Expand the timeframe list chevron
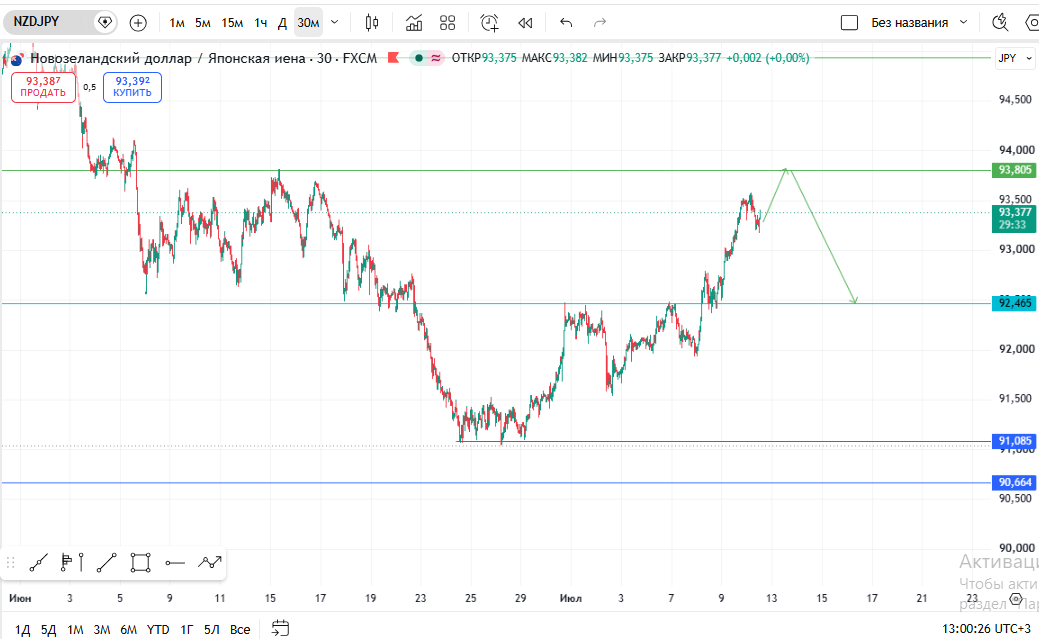This screenshot has height=639, width=1039. [x=335, y=23]
